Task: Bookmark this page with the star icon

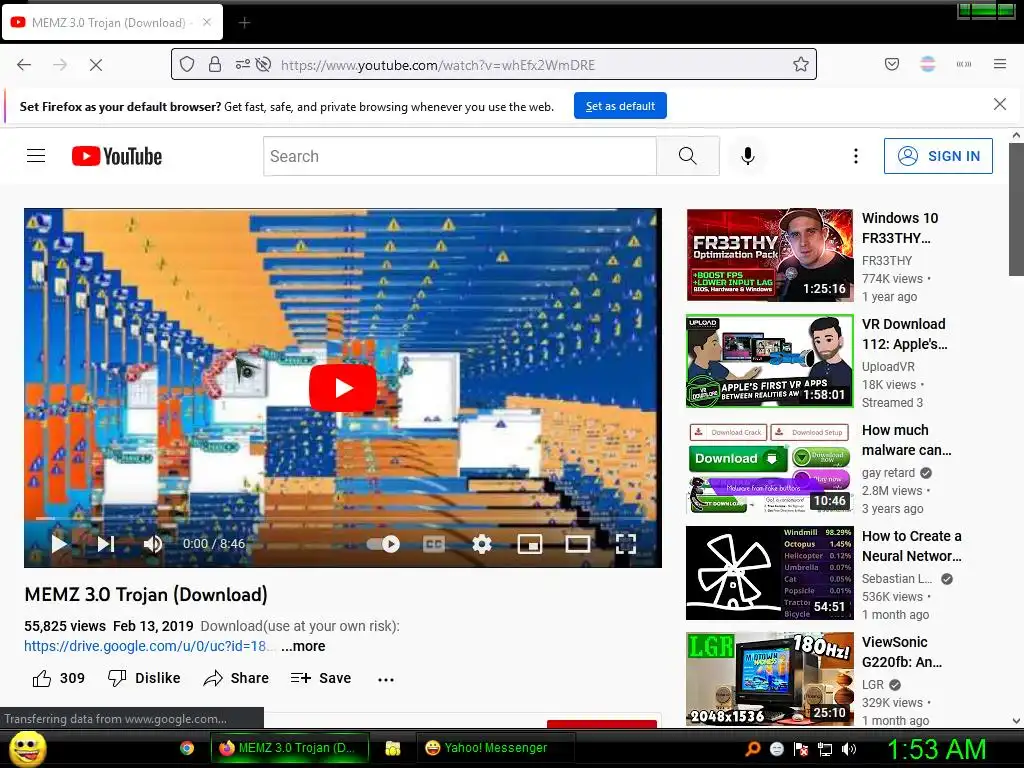Action: (x=801, y=64)
